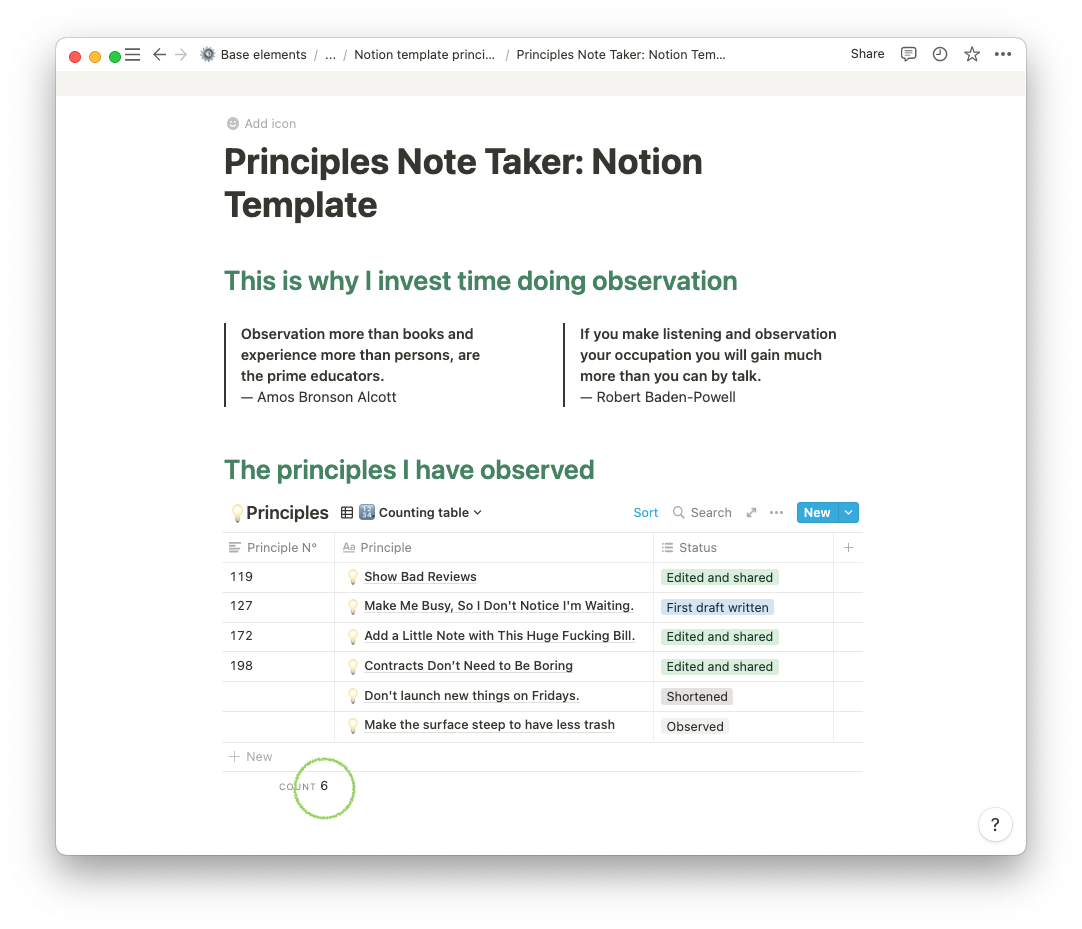Open Principles database as full page
This screenshot has width=1082, height=929.
point(752,513)
